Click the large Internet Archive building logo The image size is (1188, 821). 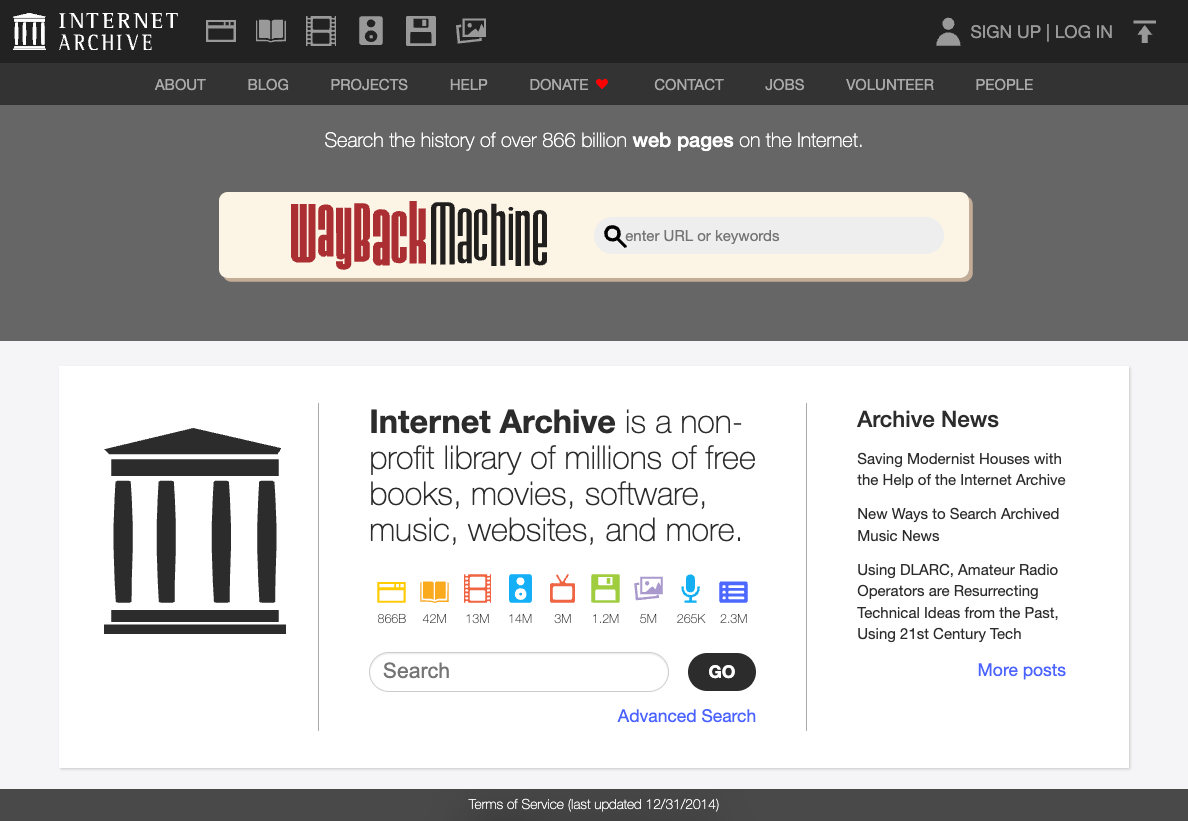click(x=195, y=531)
